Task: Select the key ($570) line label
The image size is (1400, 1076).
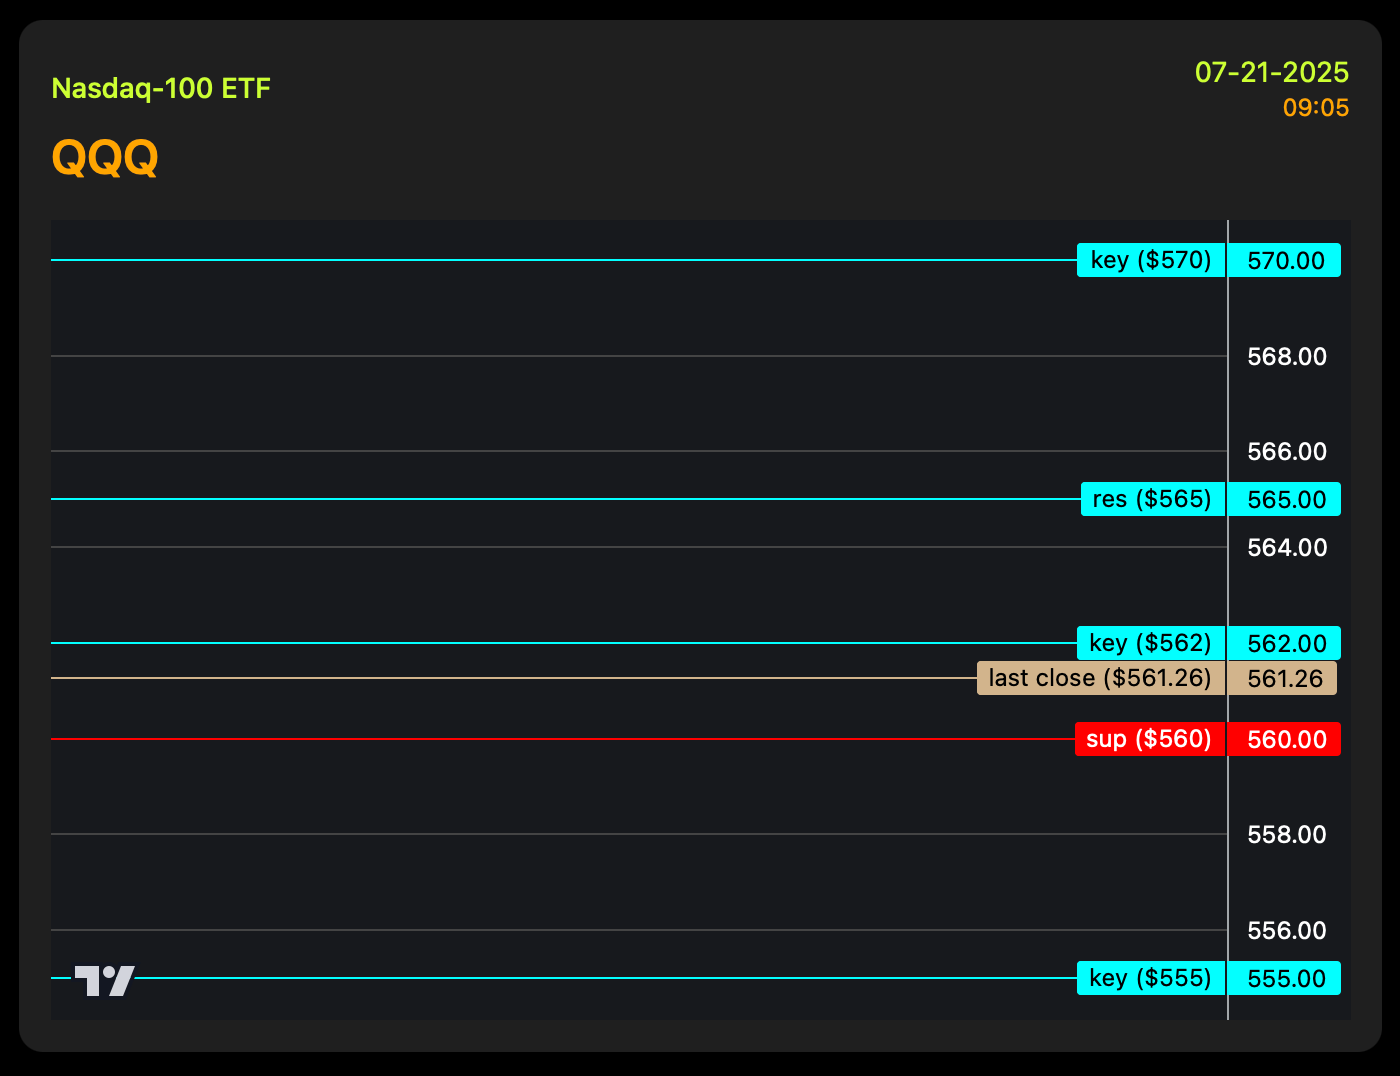Action: (1151, 260)
